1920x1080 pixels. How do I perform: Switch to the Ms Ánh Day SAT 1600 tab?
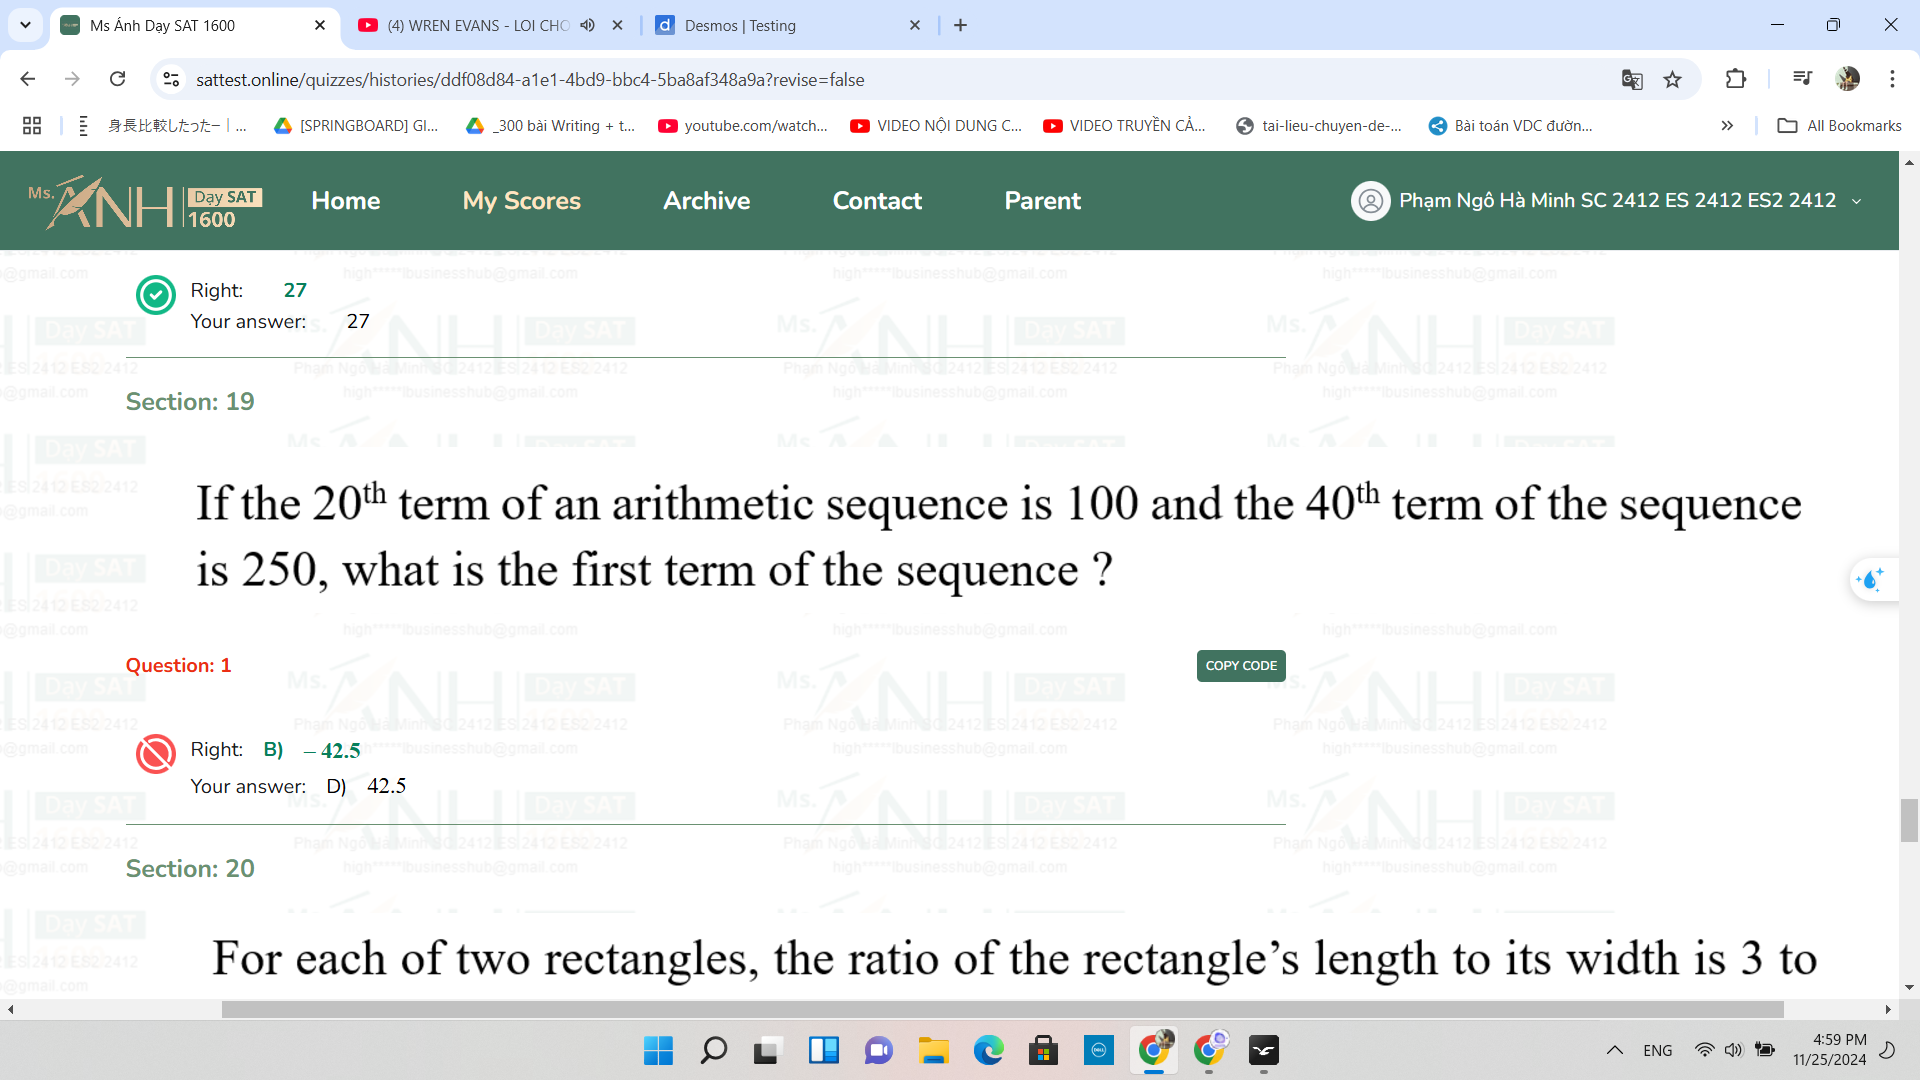[x=195, y=25]
